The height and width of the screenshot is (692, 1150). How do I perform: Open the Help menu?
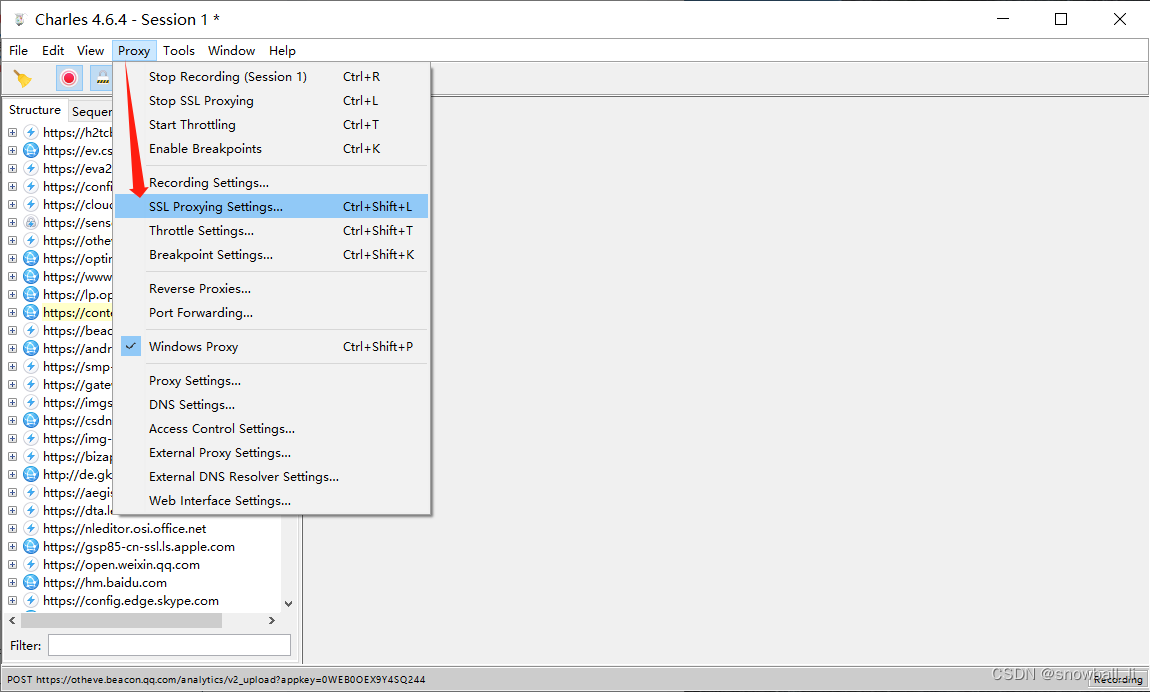pos(282,51)
